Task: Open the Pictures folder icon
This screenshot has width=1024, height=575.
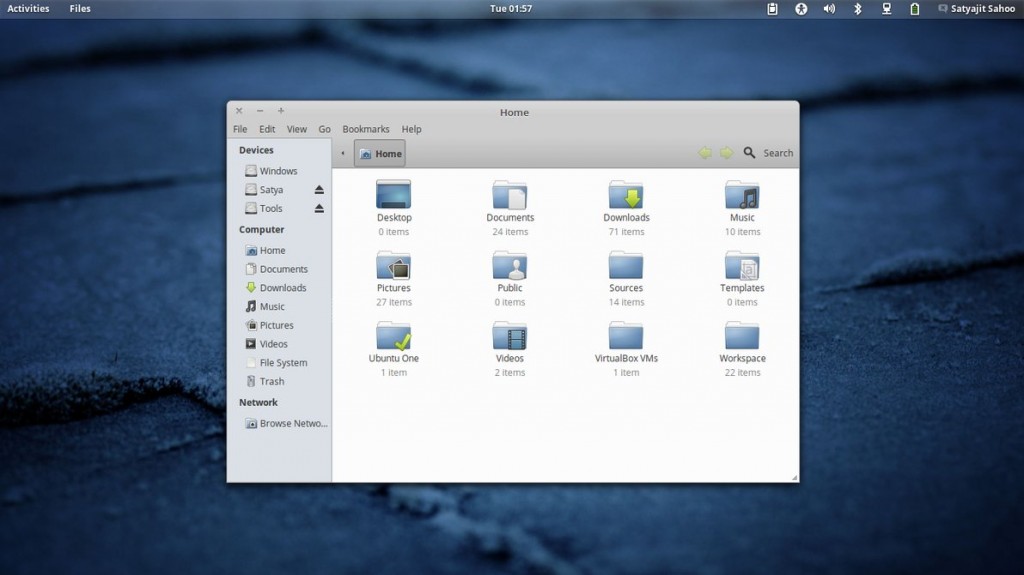Action: click(x=394, y=265)
